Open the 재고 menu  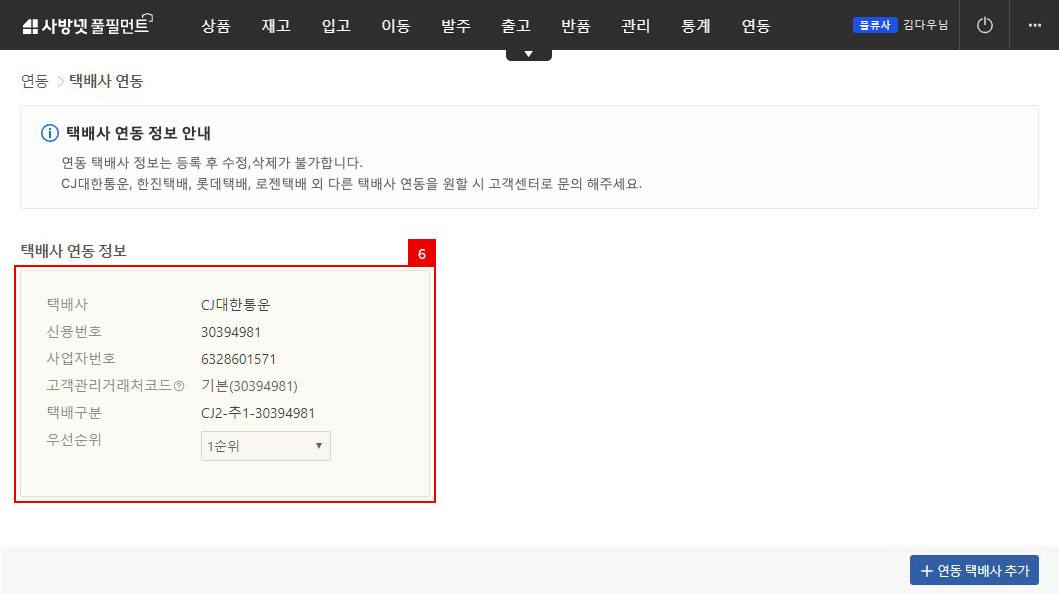point(275,26)
